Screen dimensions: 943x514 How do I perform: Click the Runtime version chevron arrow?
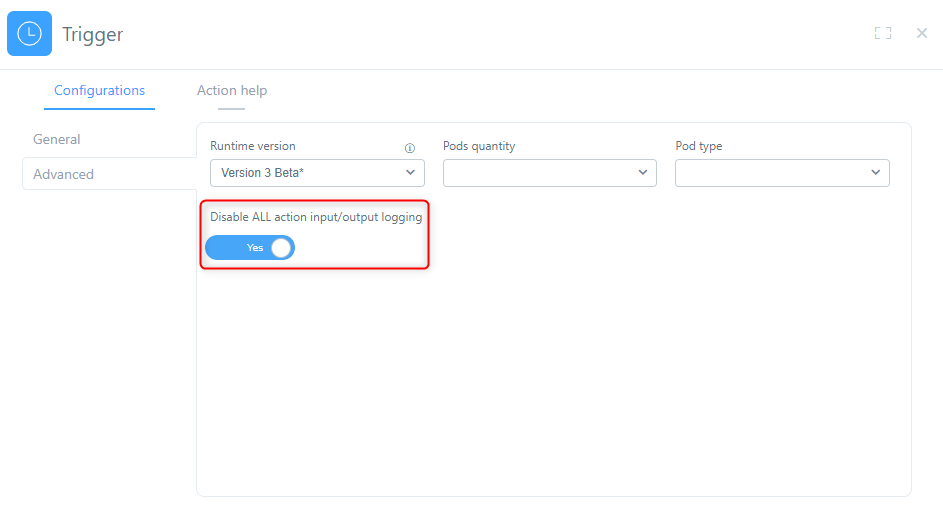[x=410, y=173]
